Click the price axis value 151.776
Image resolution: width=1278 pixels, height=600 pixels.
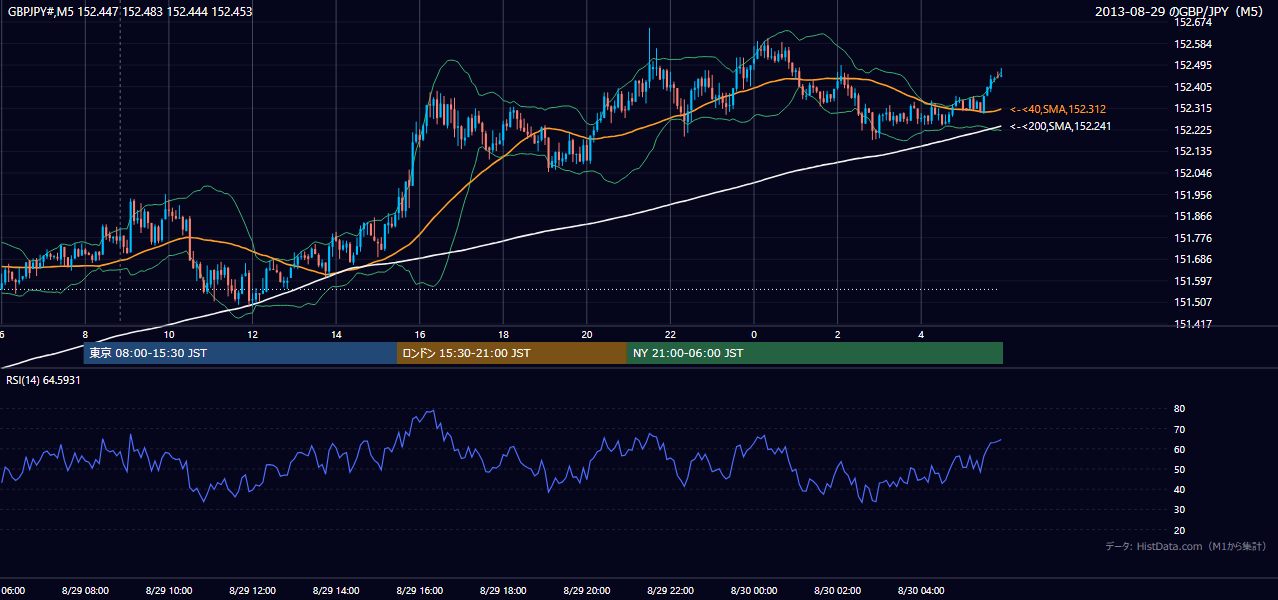pos(1192,238)
